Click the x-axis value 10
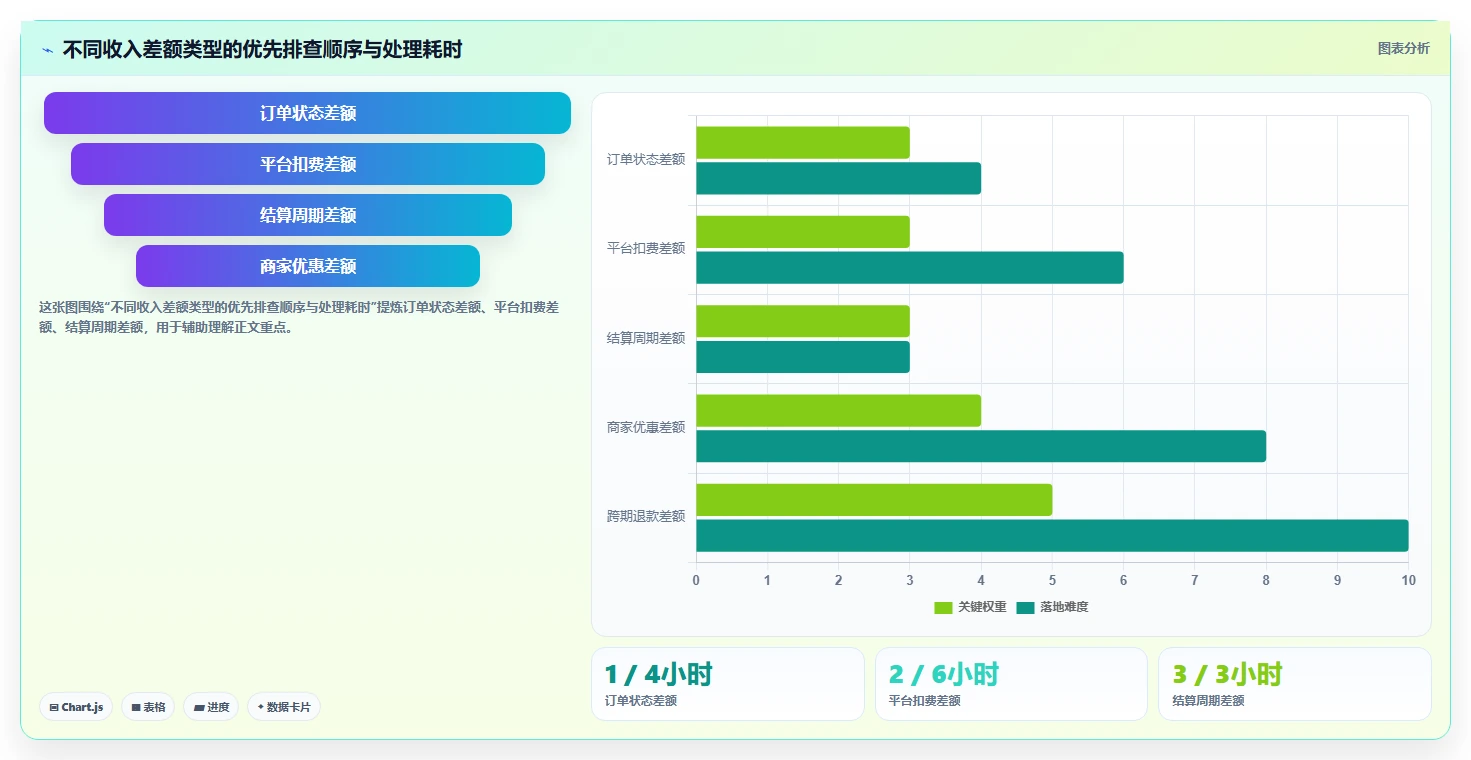 point(1408,580)
